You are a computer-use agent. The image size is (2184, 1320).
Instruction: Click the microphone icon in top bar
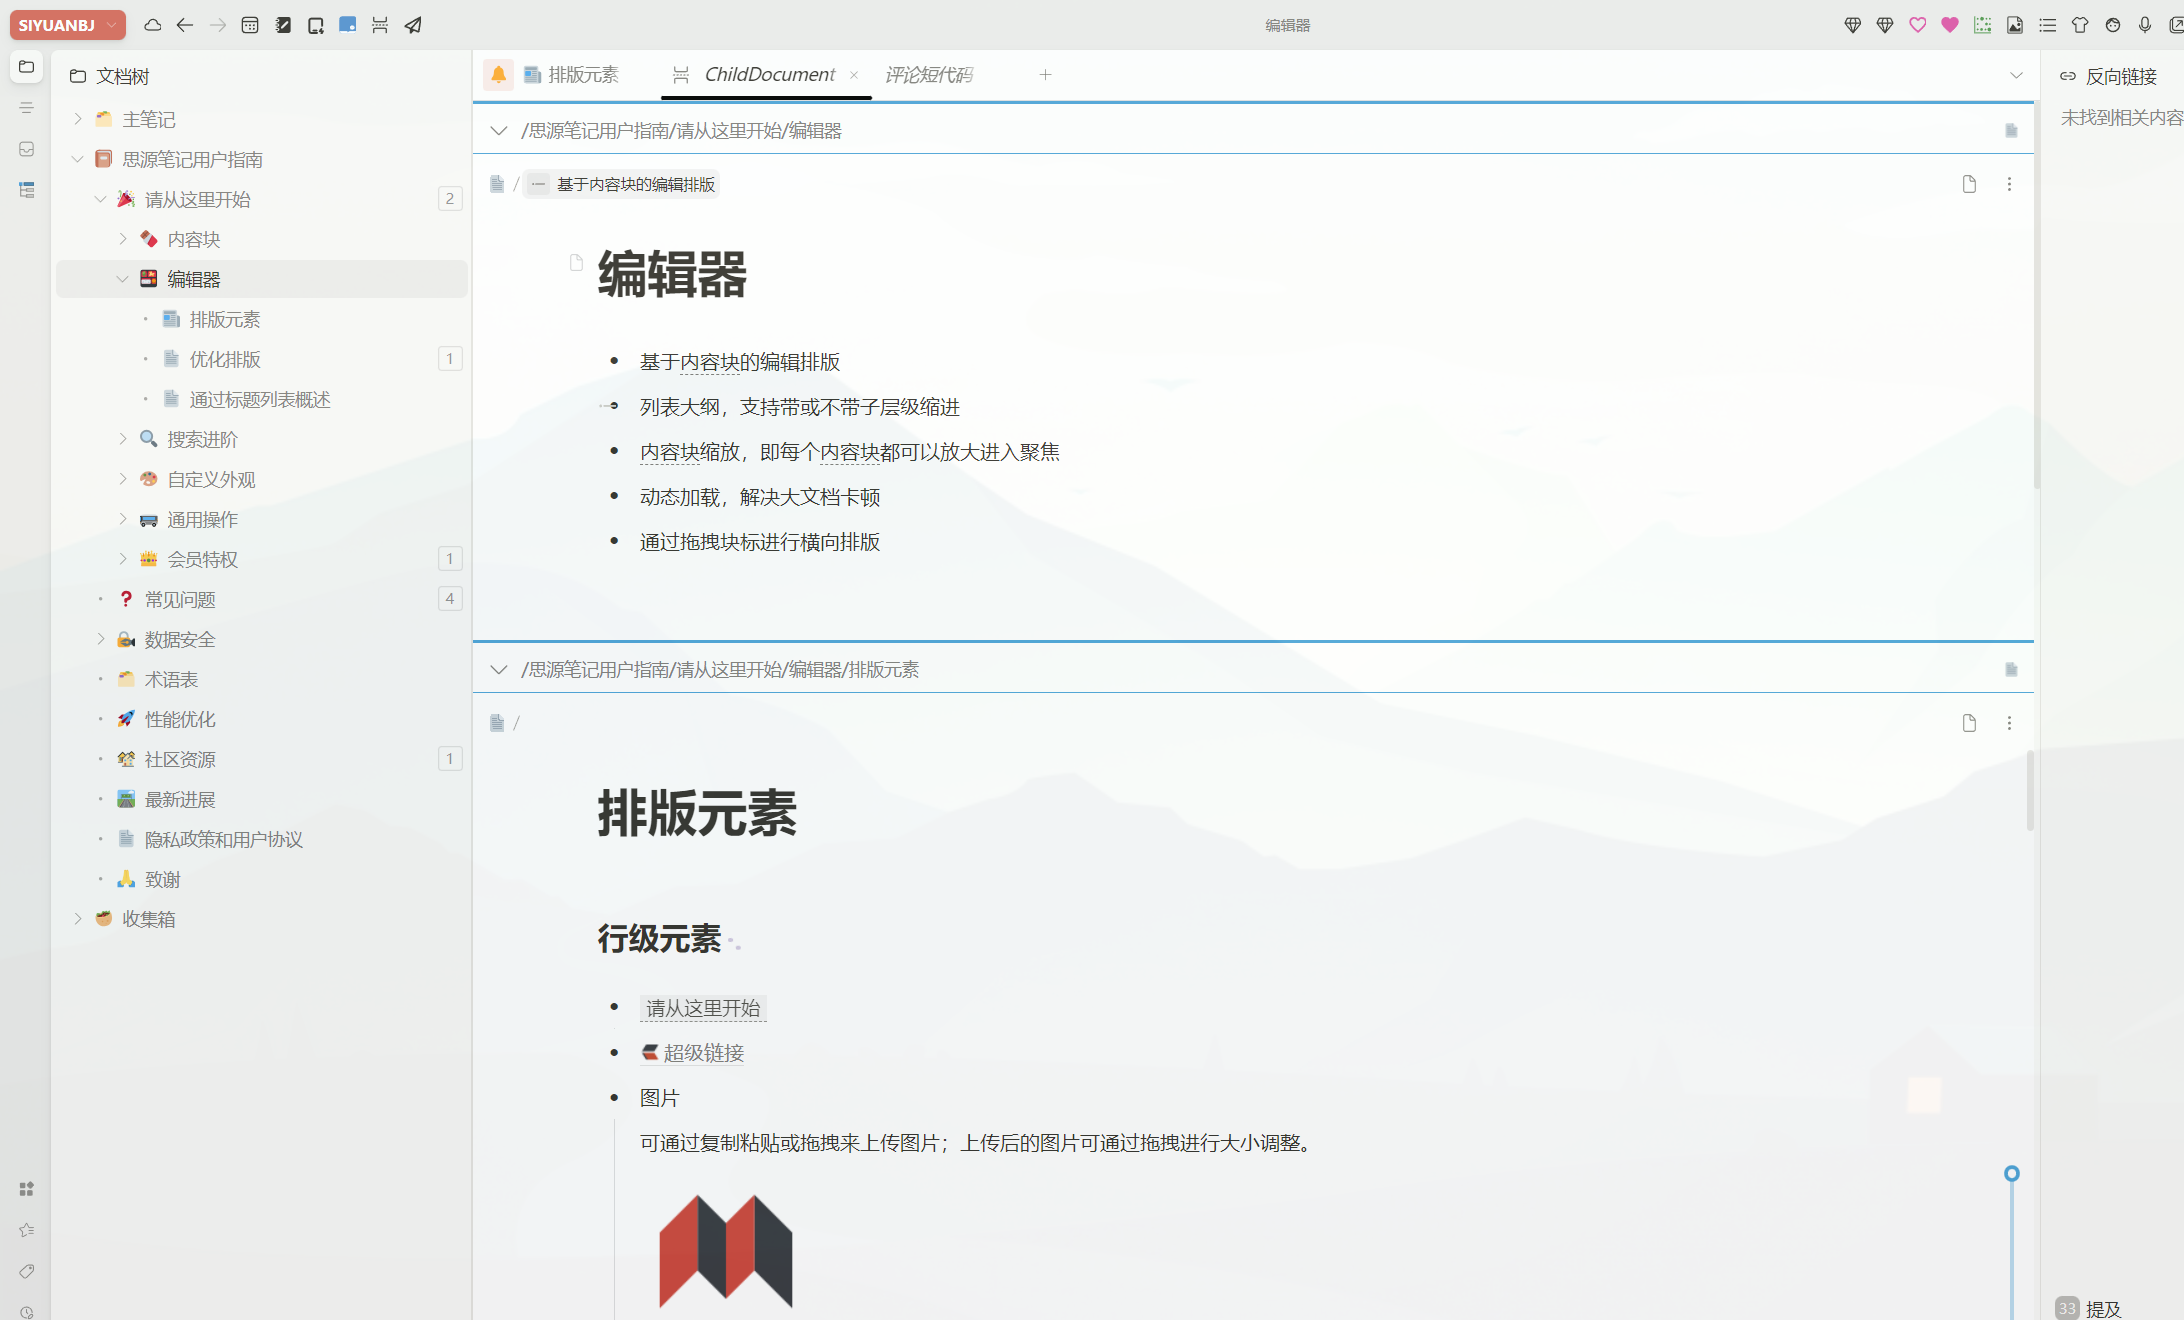pos(2145,25)
